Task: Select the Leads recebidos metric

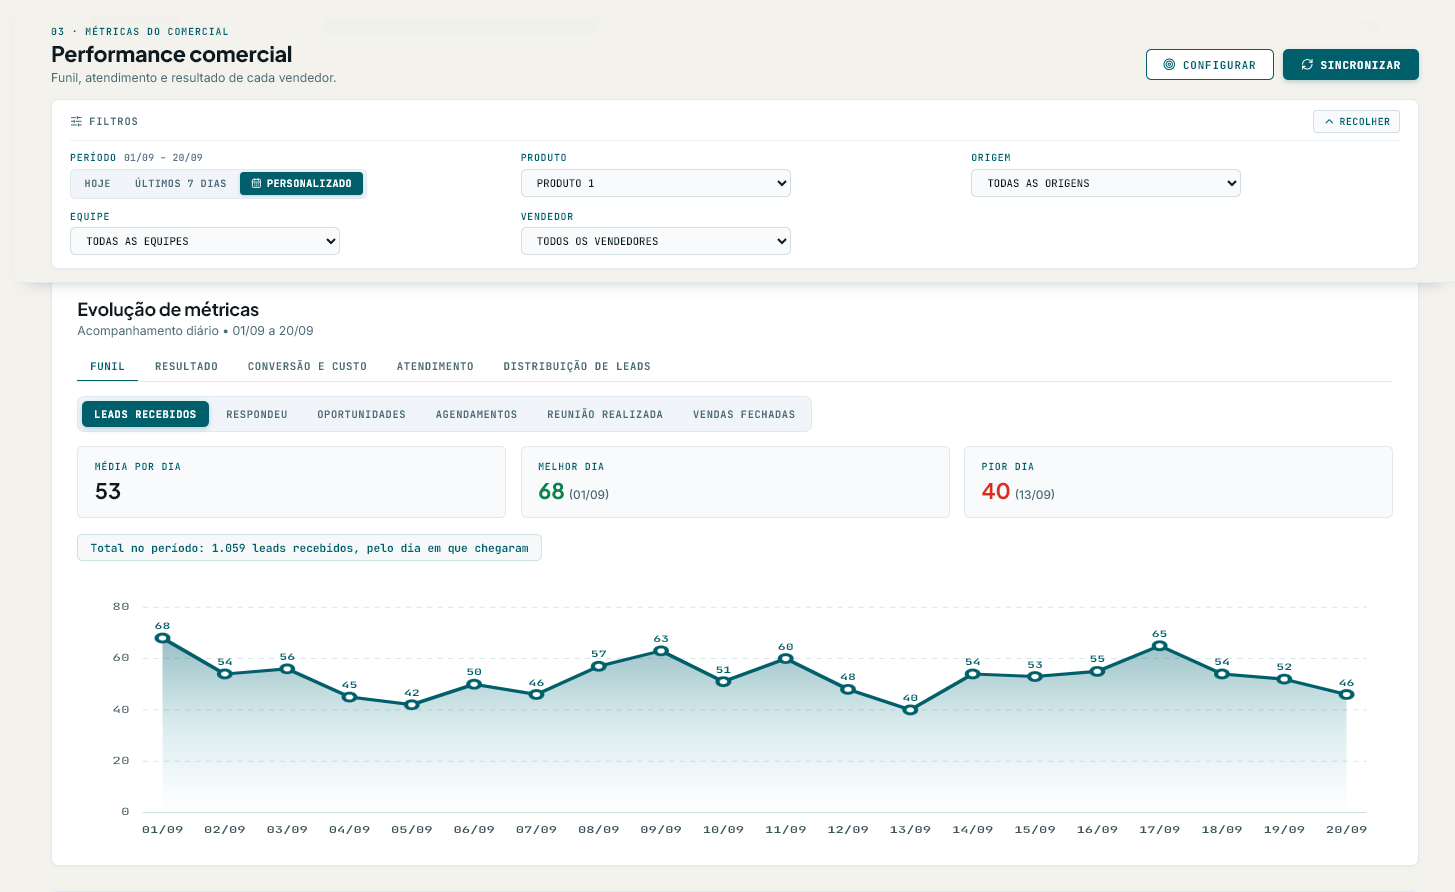Action: point(145,414)
